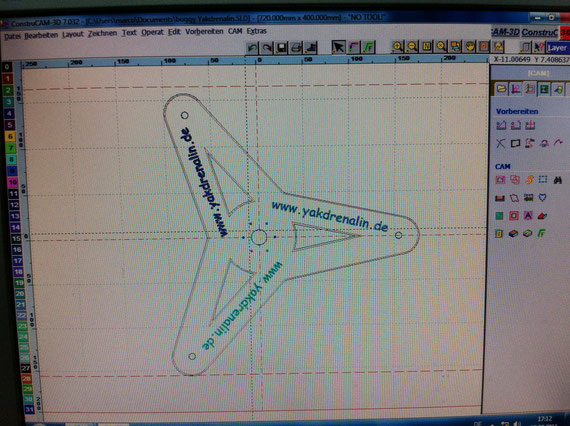Screen dimensions: 570x426
Task: Click the pink square frame icon in CAM section
Action: tap(514, 216)
